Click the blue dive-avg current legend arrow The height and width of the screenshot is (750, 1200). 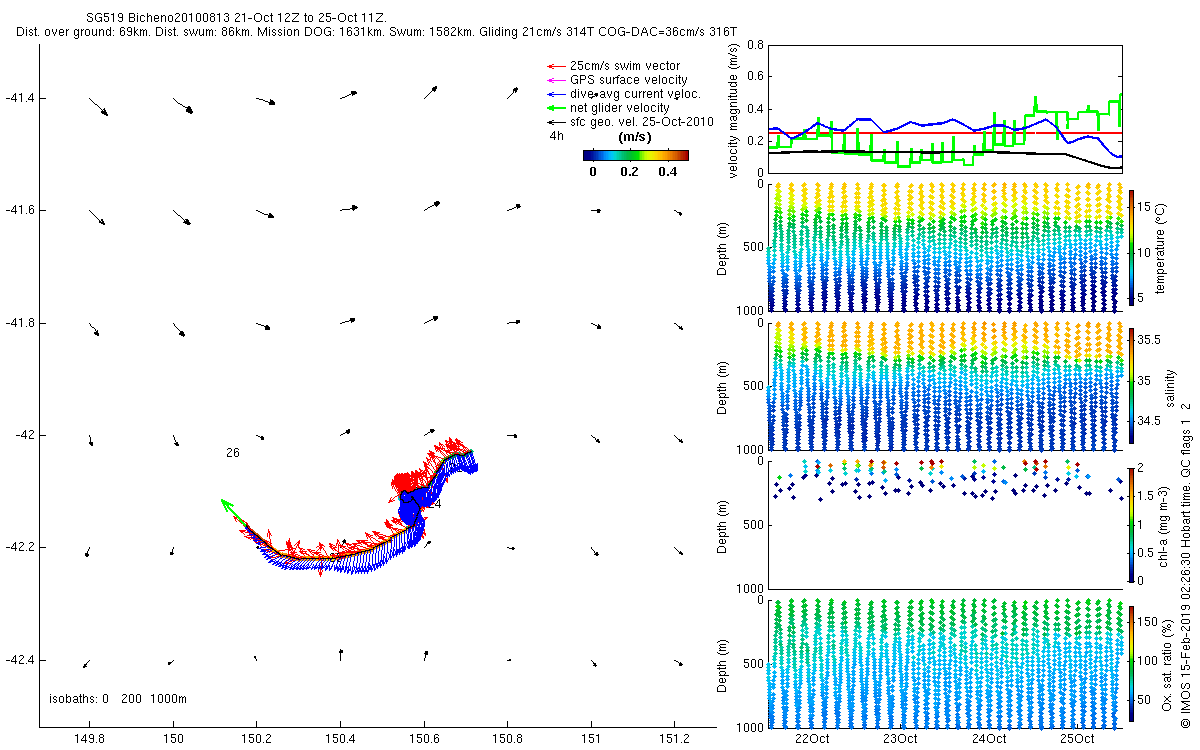(554, 94)
